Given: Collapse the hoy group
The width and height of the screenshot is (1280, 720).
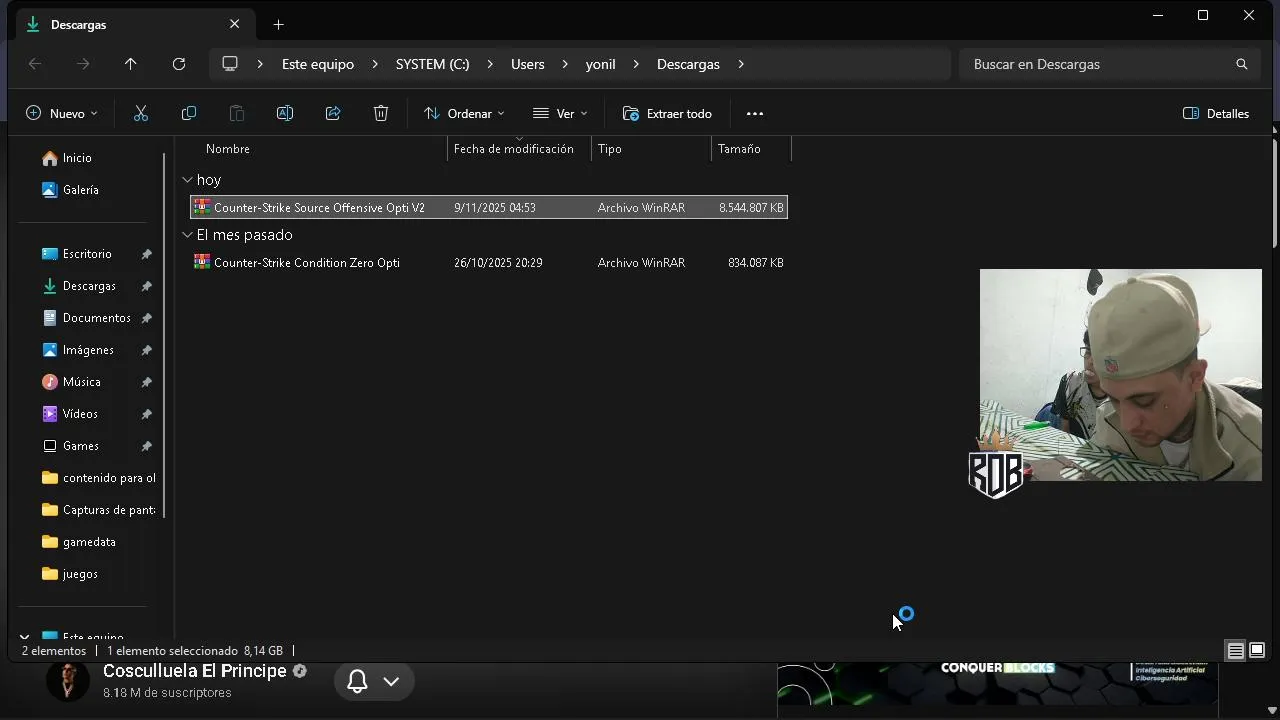Looking at the screenshot, I should tap(187, 180).
